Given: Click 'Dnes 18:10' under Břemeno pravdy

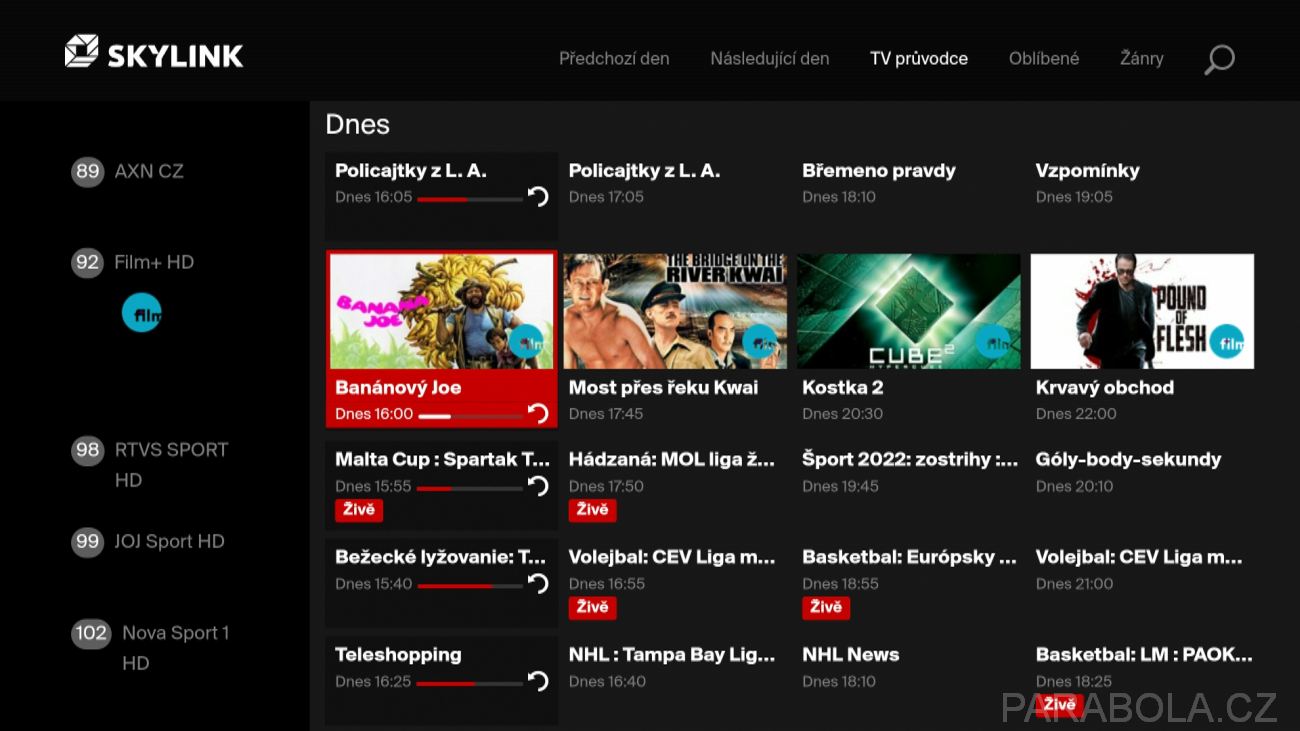Looking at the screenshot, I should [839, 197].
